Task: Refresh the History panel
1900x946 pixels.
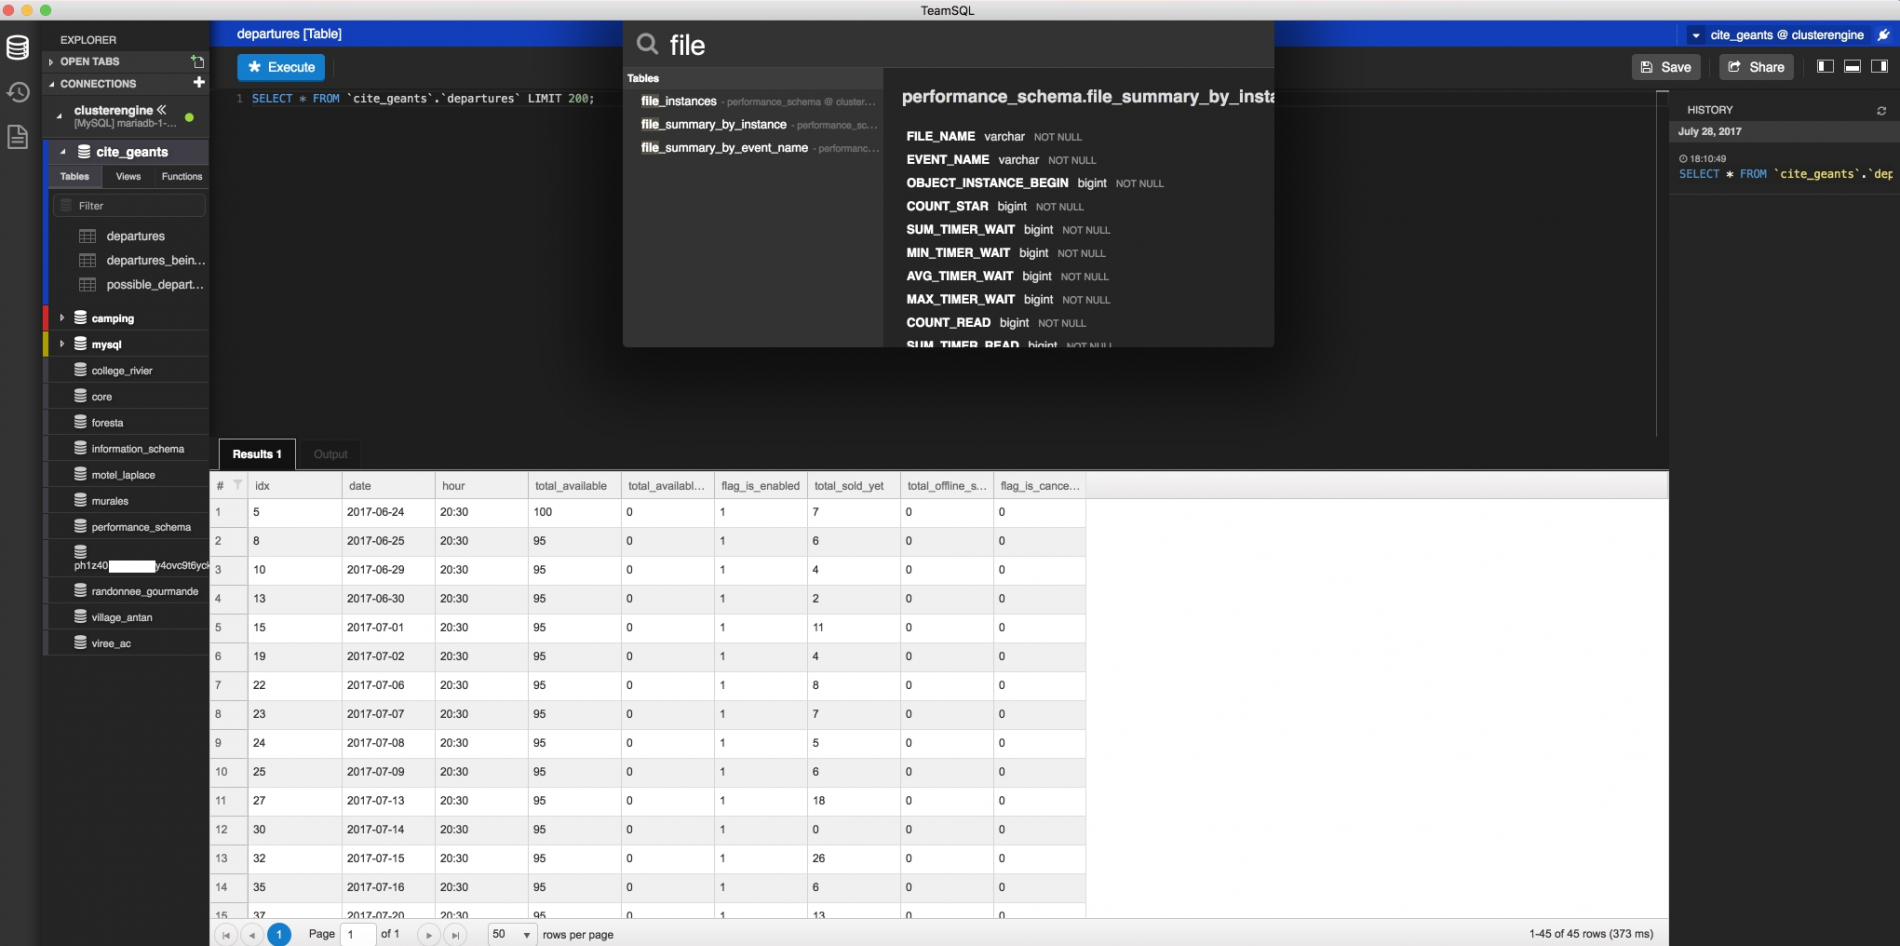Action: pos(1881,110)
